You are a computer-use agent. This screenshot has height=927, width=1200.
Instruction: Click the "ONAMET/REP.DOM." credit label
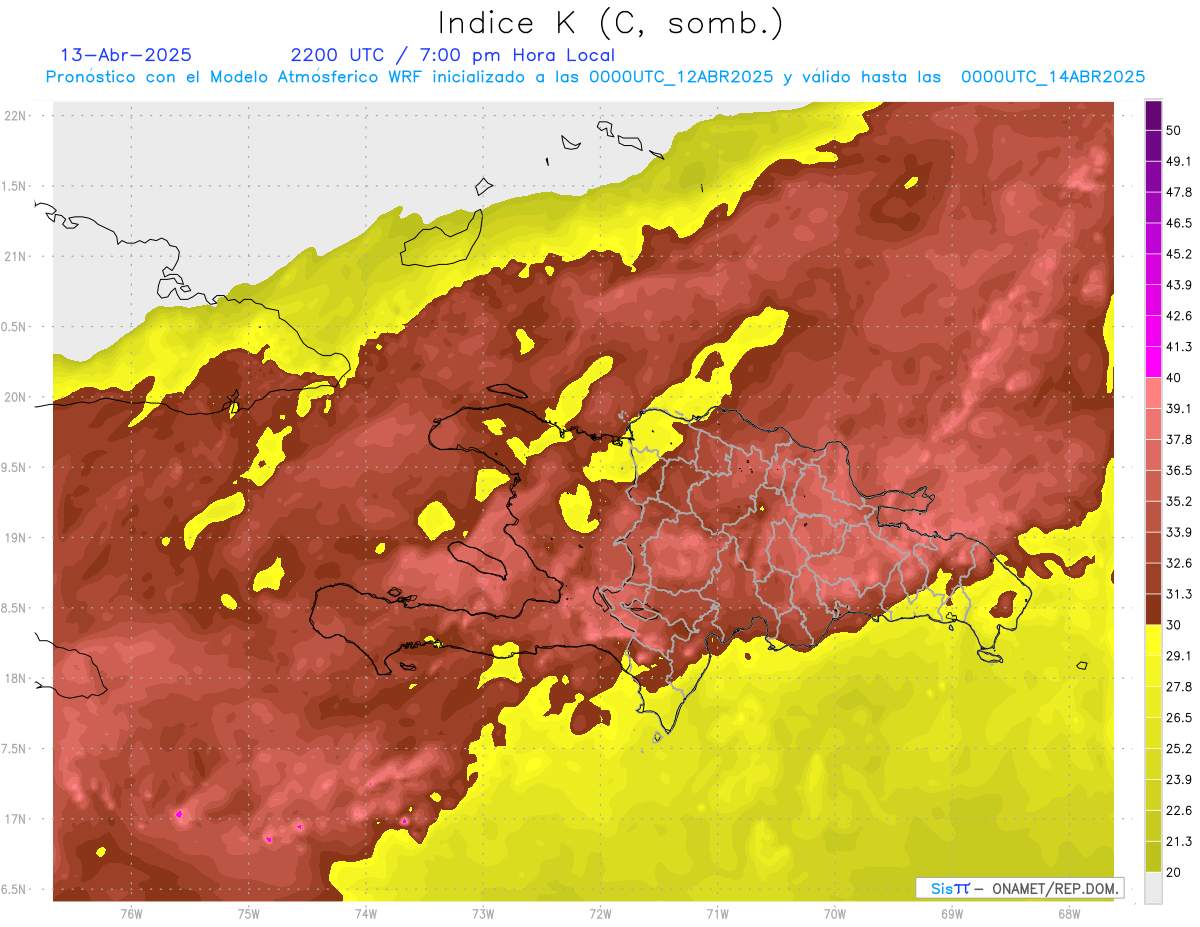click(1055, 888)
